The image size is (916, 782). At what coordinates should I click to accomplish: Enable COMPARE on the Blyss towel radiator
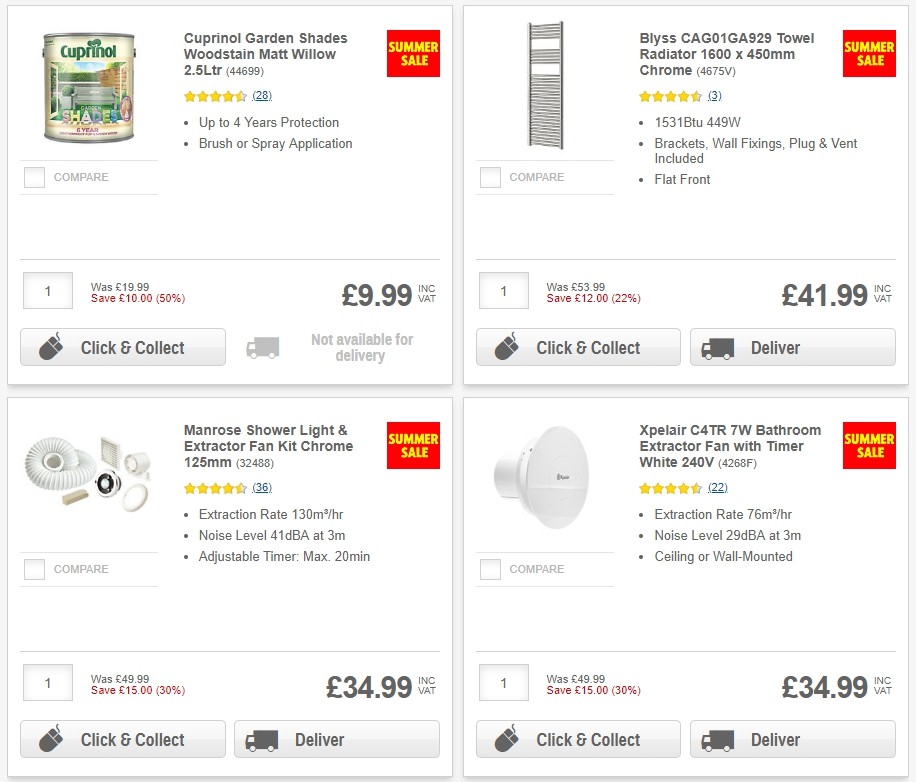(489, 177)
